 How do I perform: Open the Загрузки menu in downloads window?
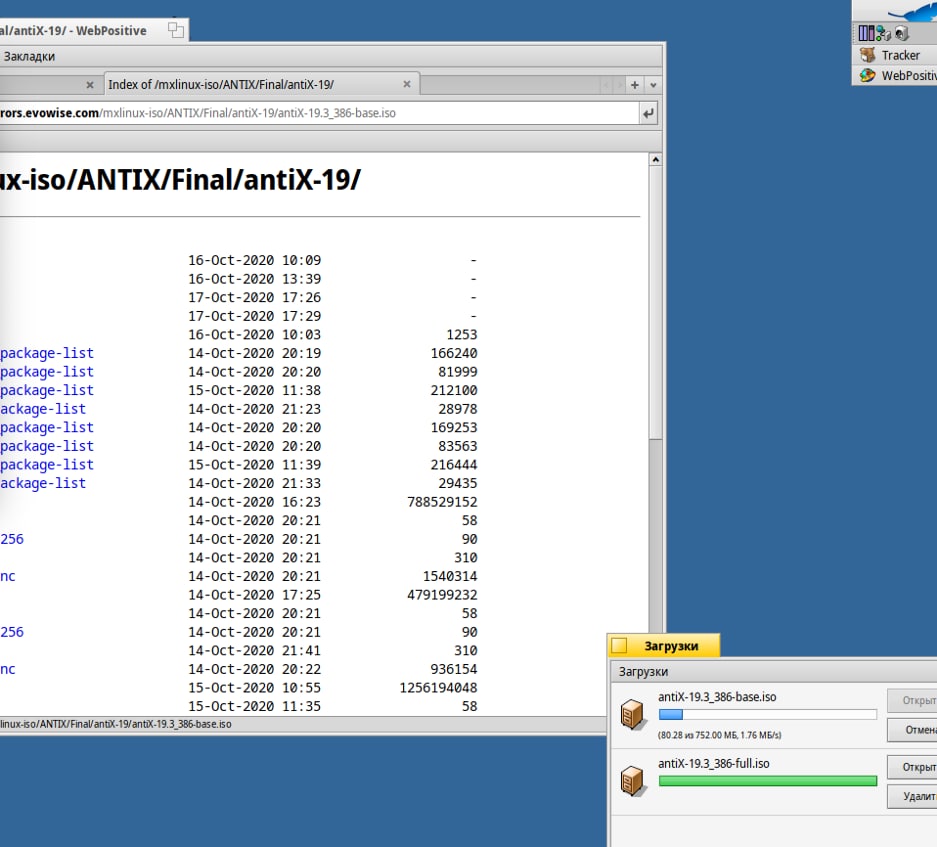tap(643, 671)
